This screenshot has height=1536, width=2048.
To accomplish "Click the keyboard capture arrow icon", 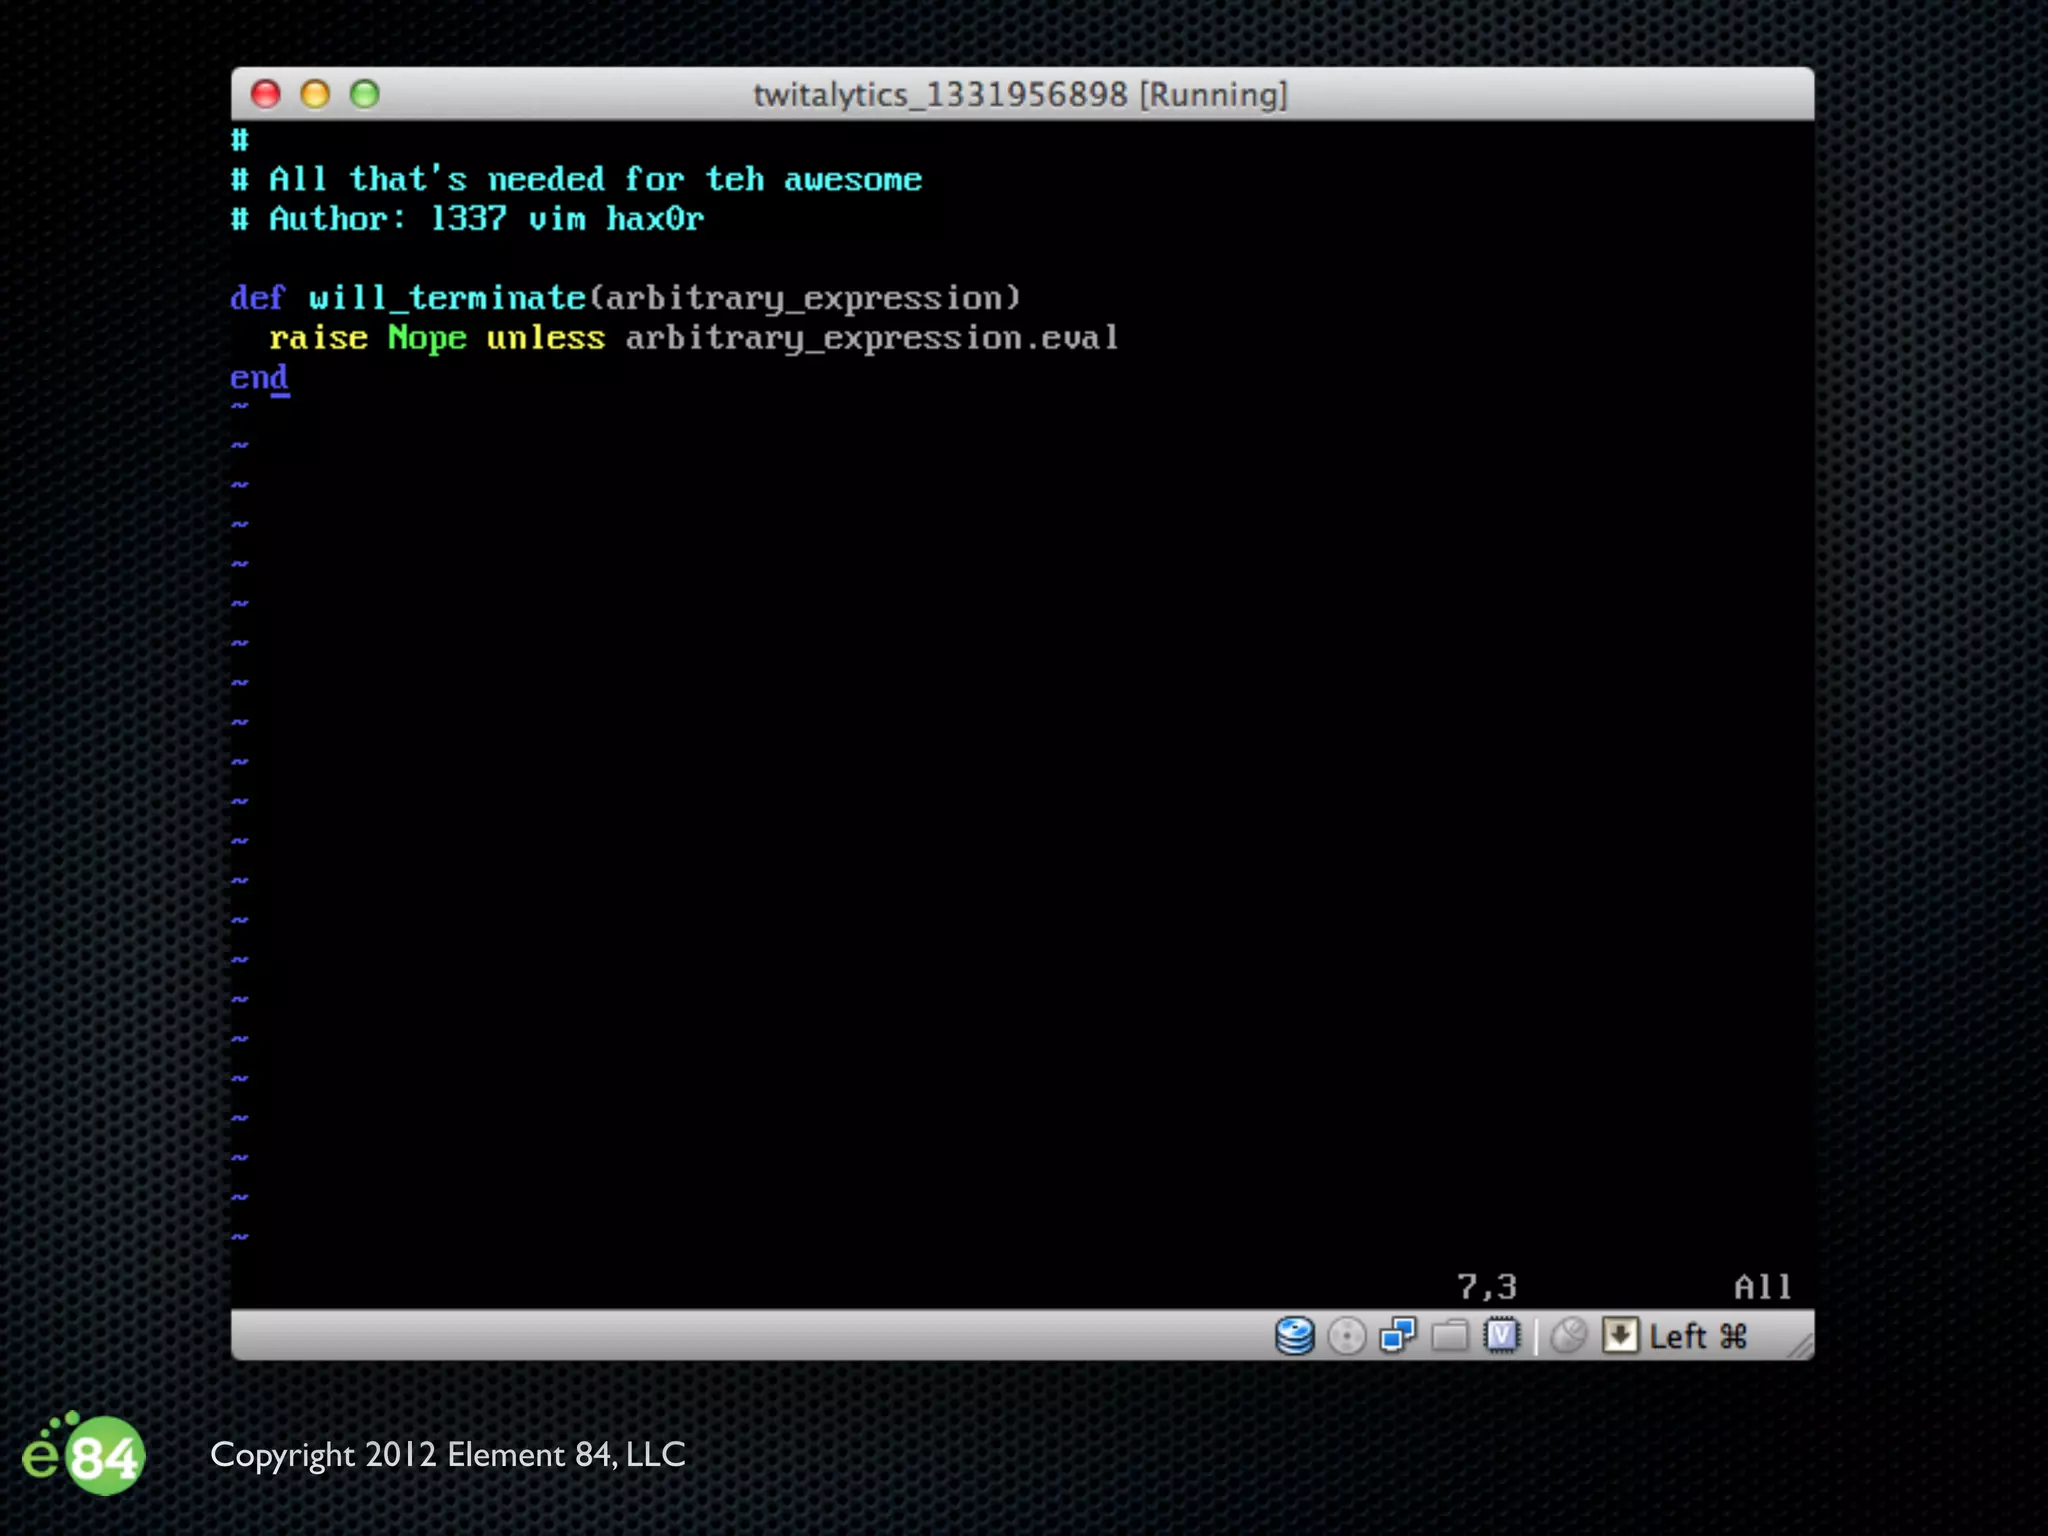I will [x=1620, y=1336].
